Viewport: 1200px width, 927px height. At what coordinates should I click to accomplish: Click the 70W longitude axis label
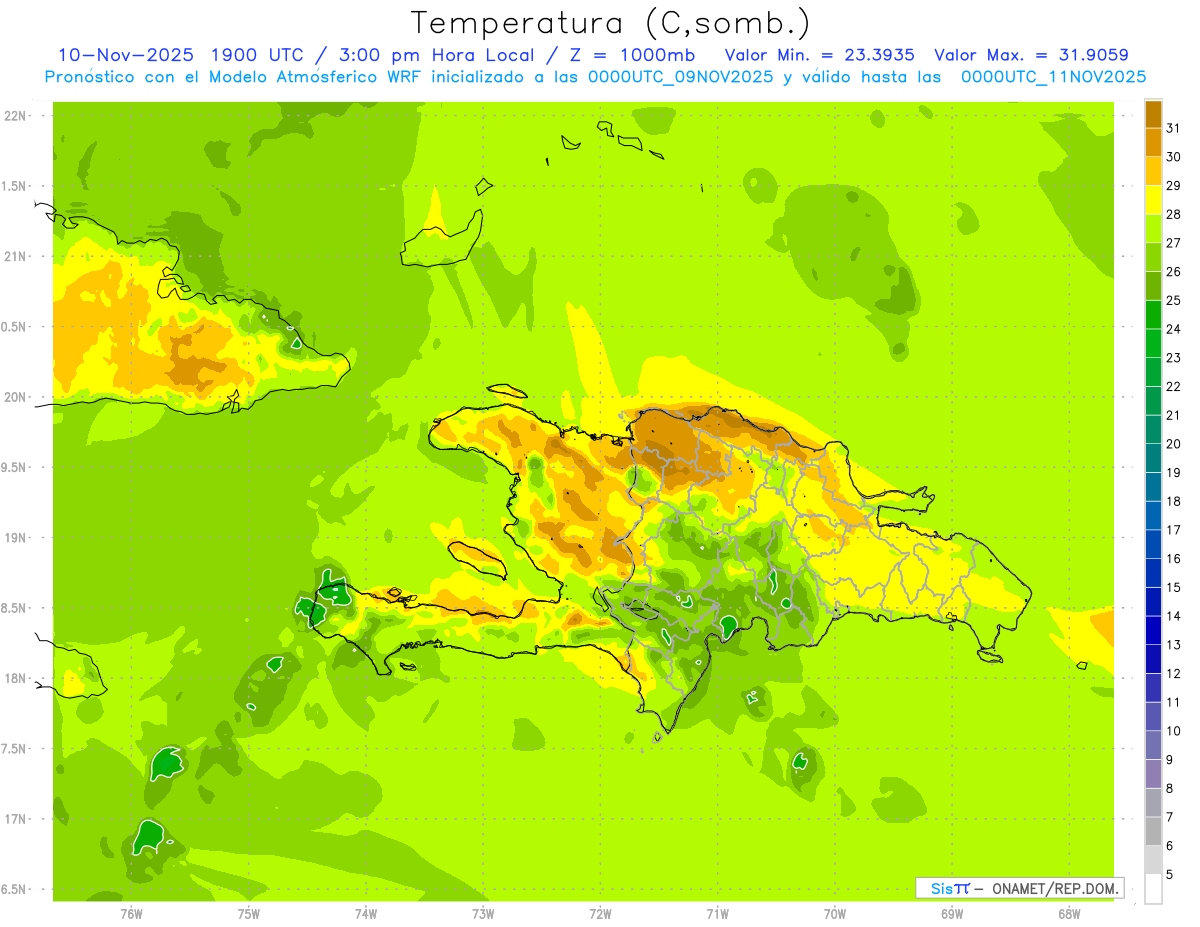pos(834,914)
